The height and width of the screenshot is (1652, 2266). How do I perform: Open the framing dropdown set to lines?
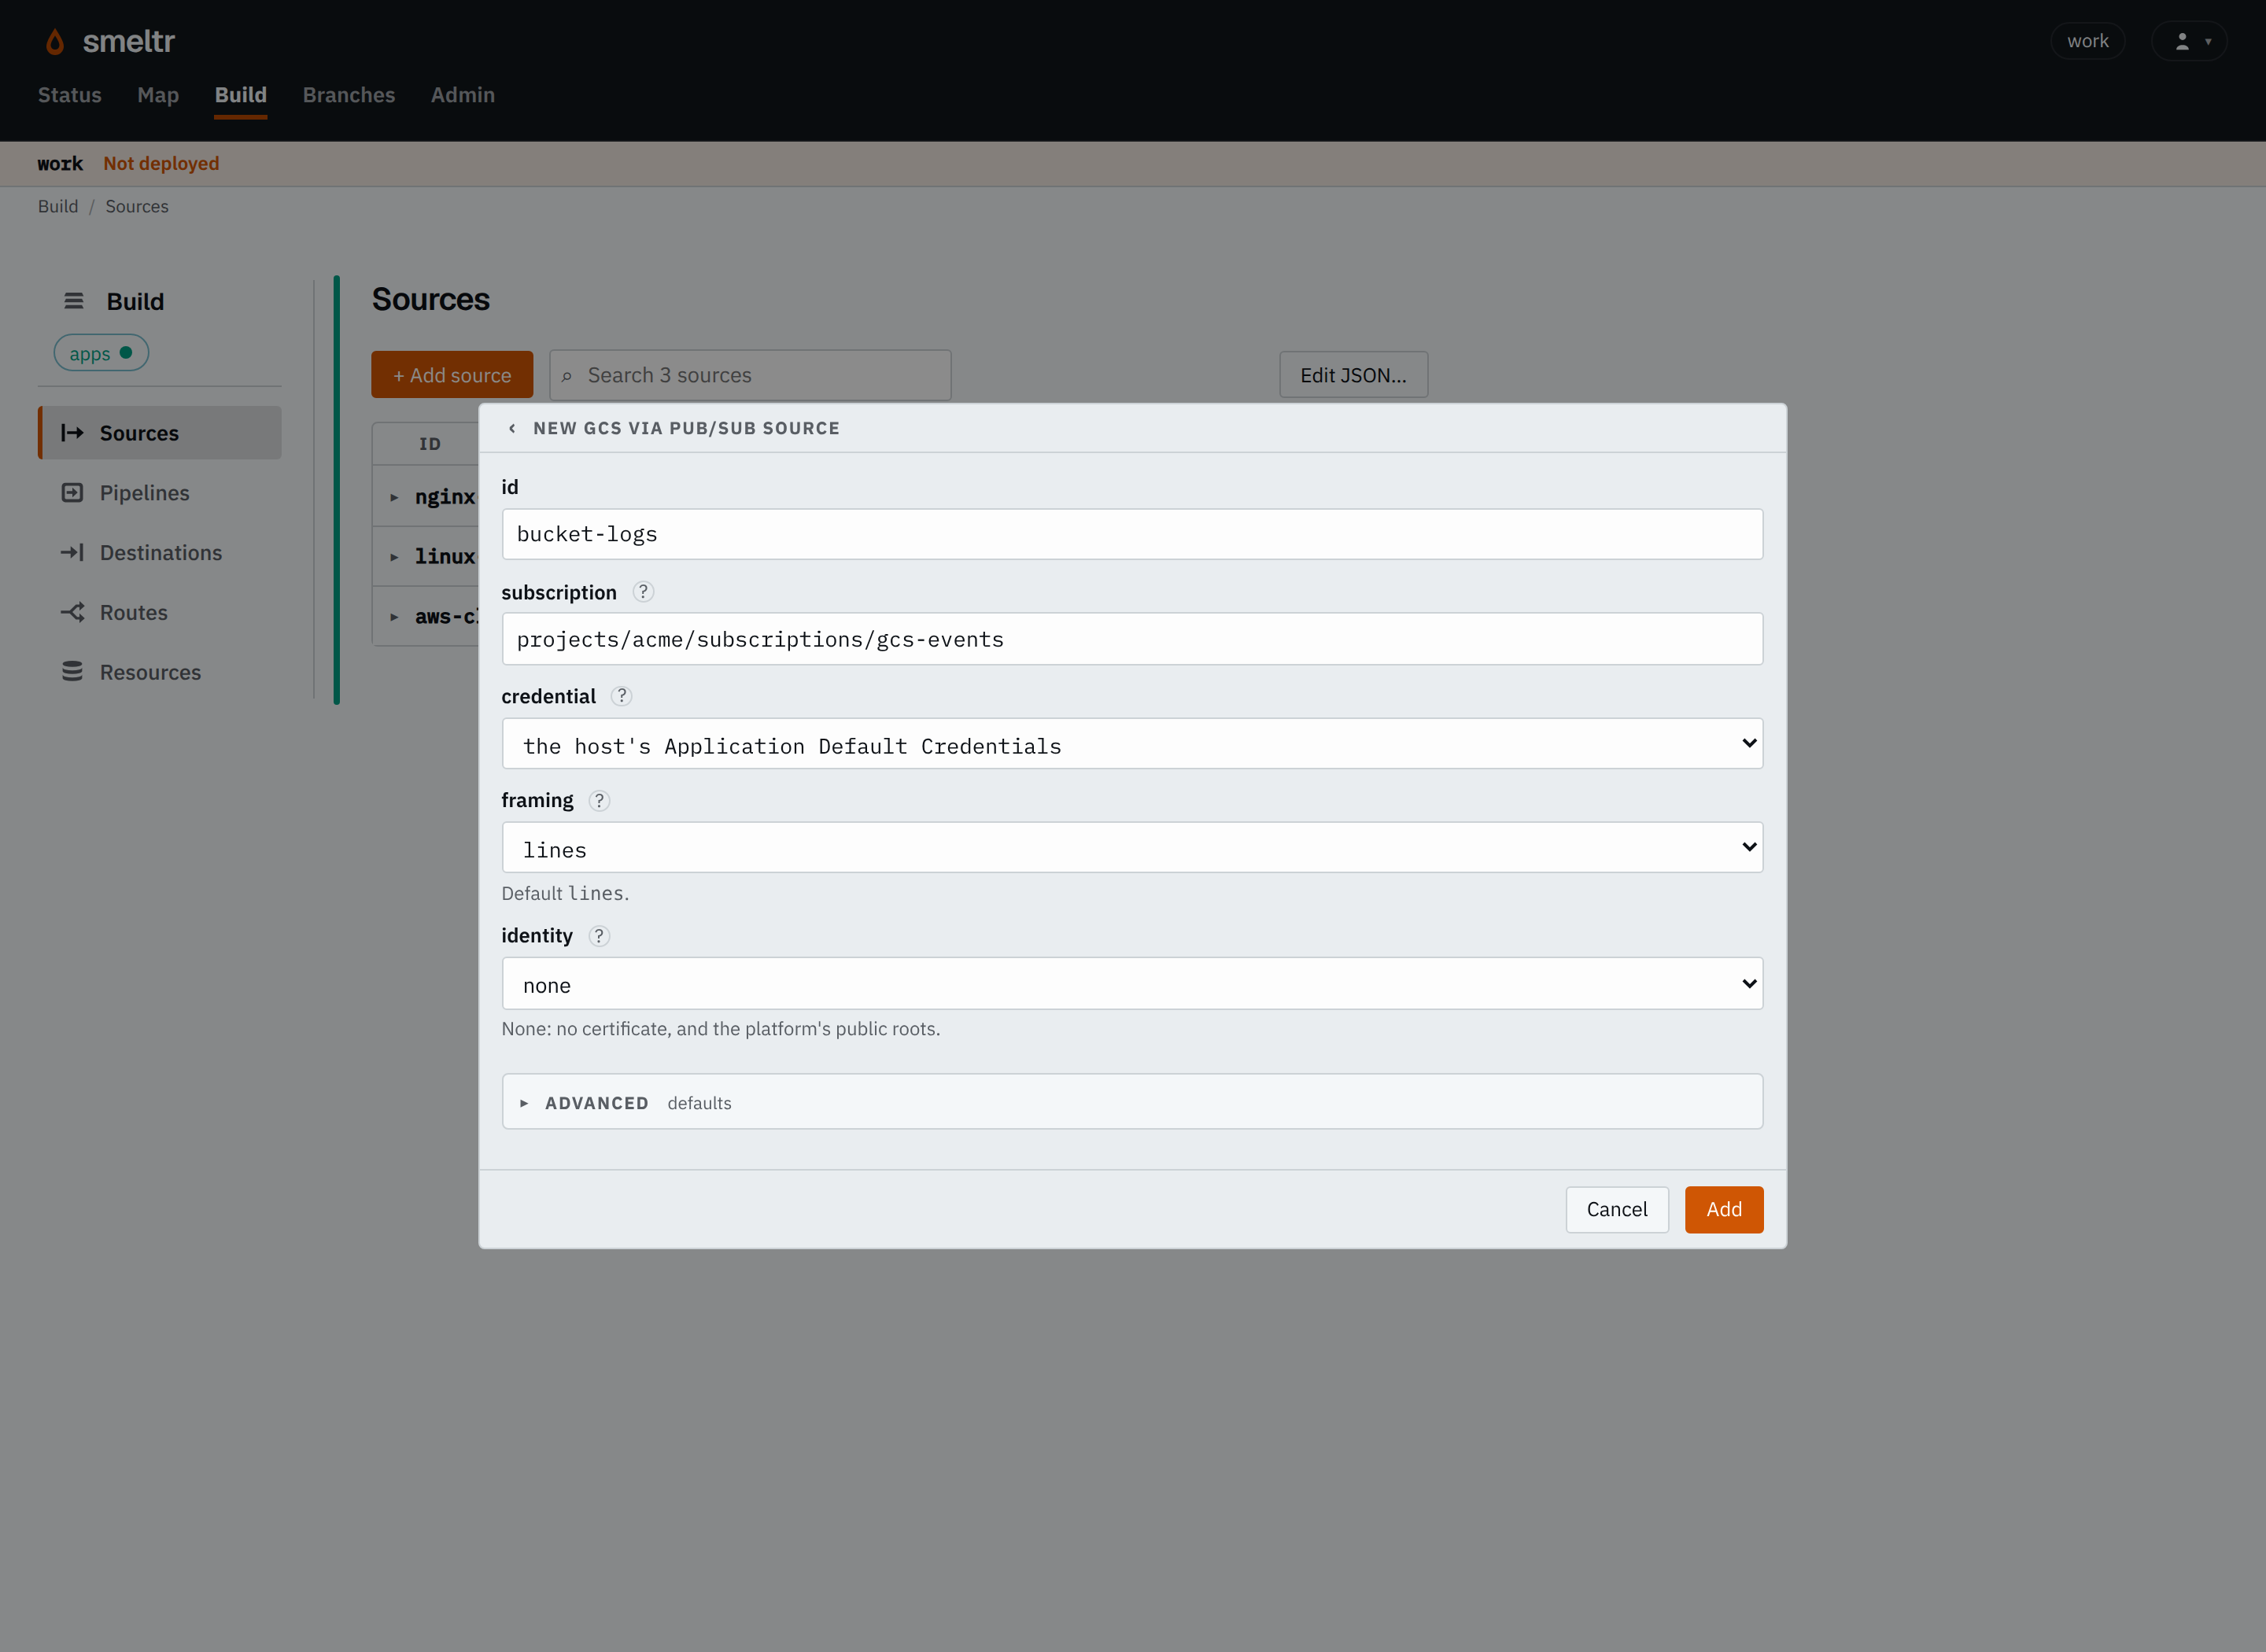click(x=1132, y=848)
